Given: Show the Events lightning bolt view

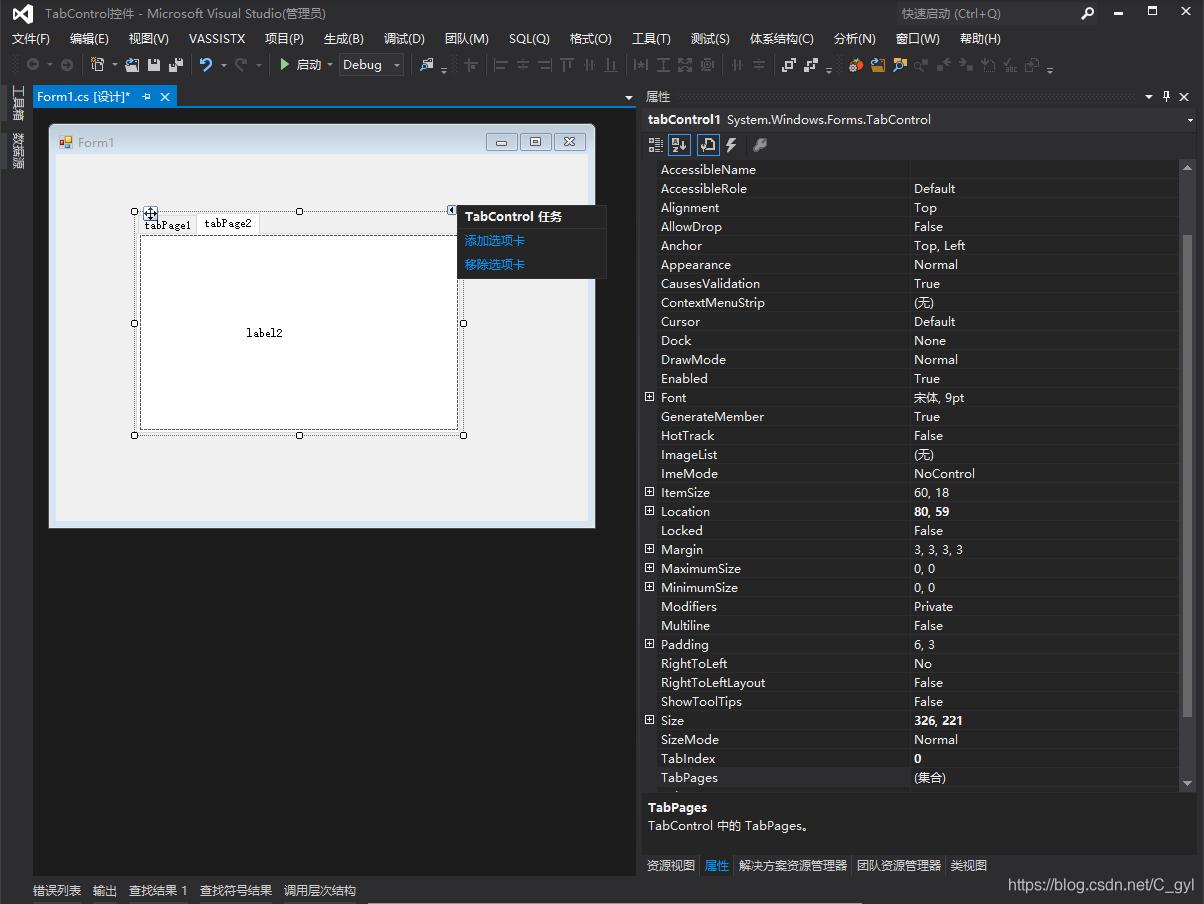Looking at the screenshot, I should point(731,145).
